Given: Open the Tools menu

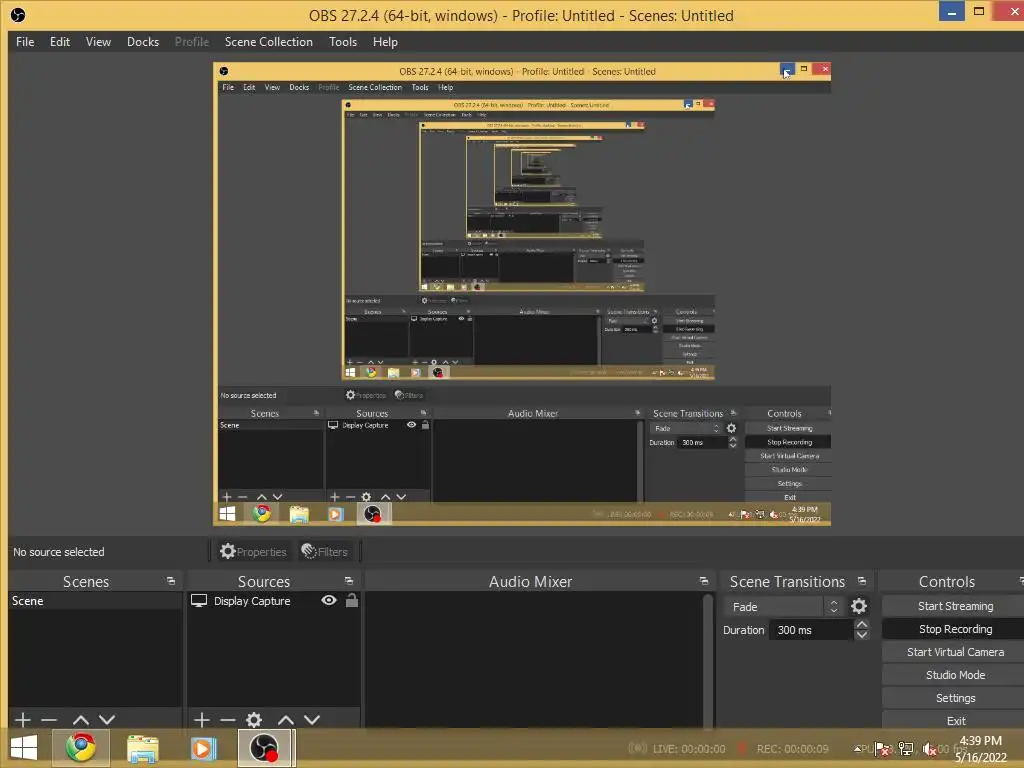Looking at the screenshot, I should 343,42.
